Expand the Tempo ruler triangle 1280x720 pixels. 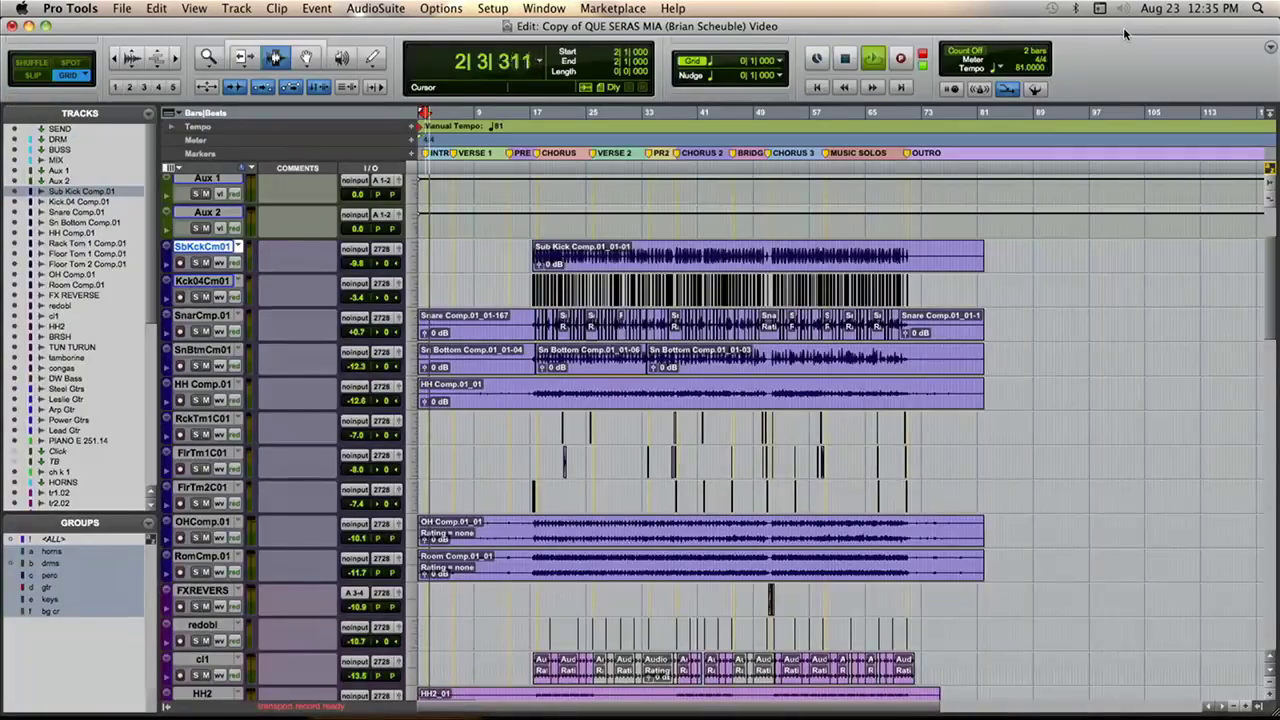pos(171,127)
